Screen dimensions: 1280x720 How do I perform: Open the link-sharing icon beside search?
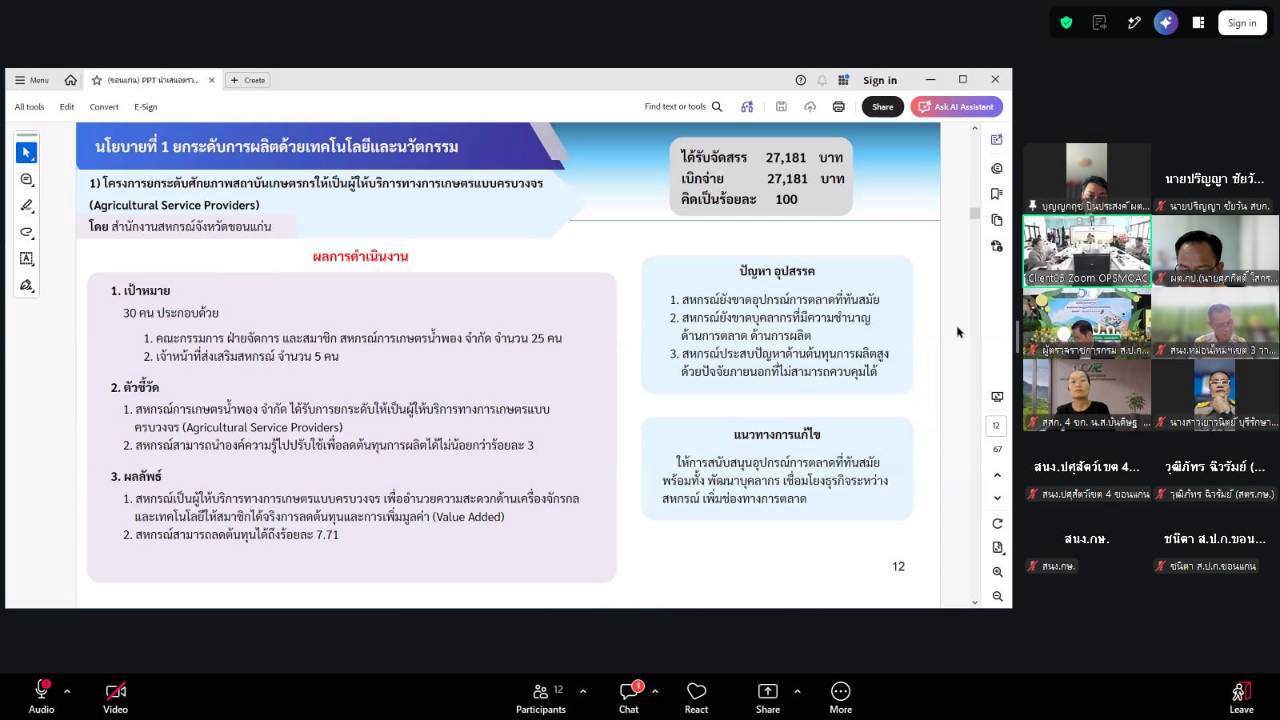pos(747,107)
